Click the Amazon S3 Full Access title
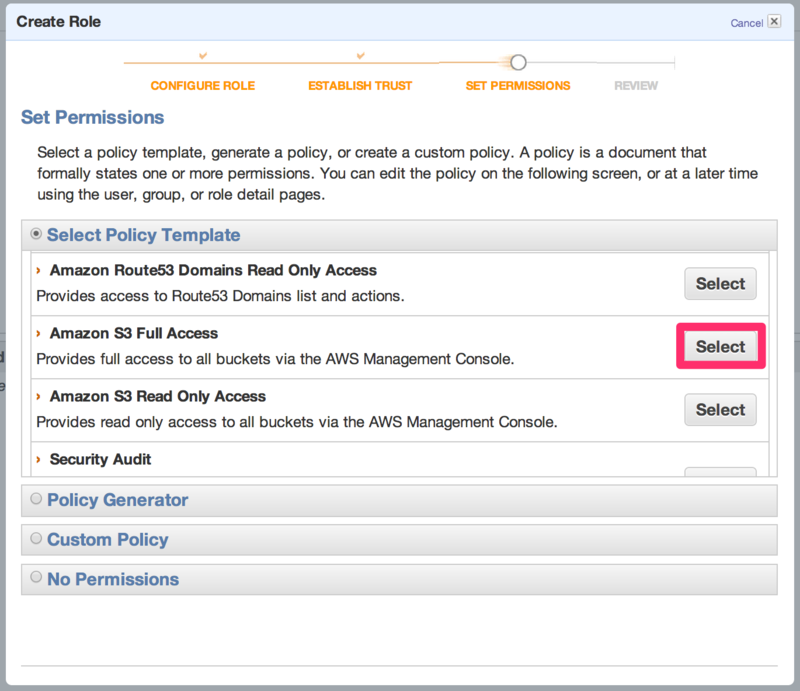This screenshot has height=691, width=800. tap(134, 333)
